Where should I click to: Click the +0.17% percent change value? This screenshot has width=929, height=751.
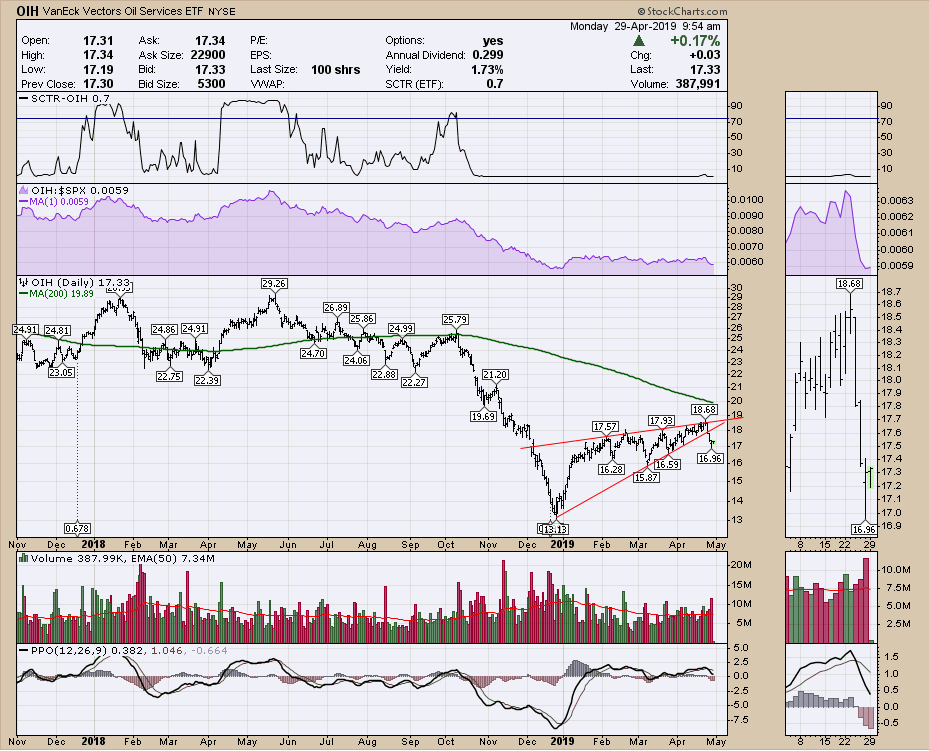click(695, 41)
